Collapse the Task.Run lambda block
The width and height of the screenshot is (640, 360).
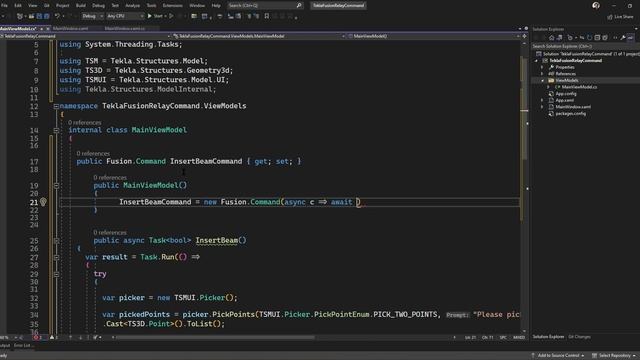pos(56,258)
